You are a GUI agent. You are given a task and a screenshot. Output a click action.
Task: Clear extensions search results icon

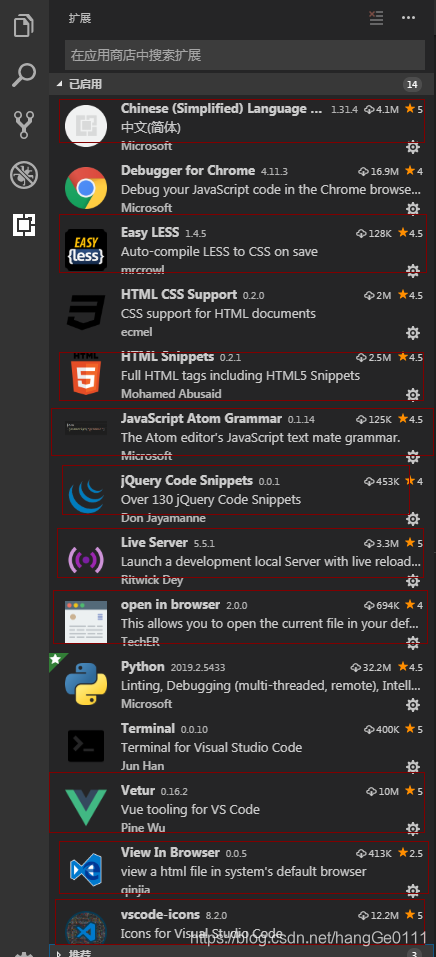click(x=377, y=18)
